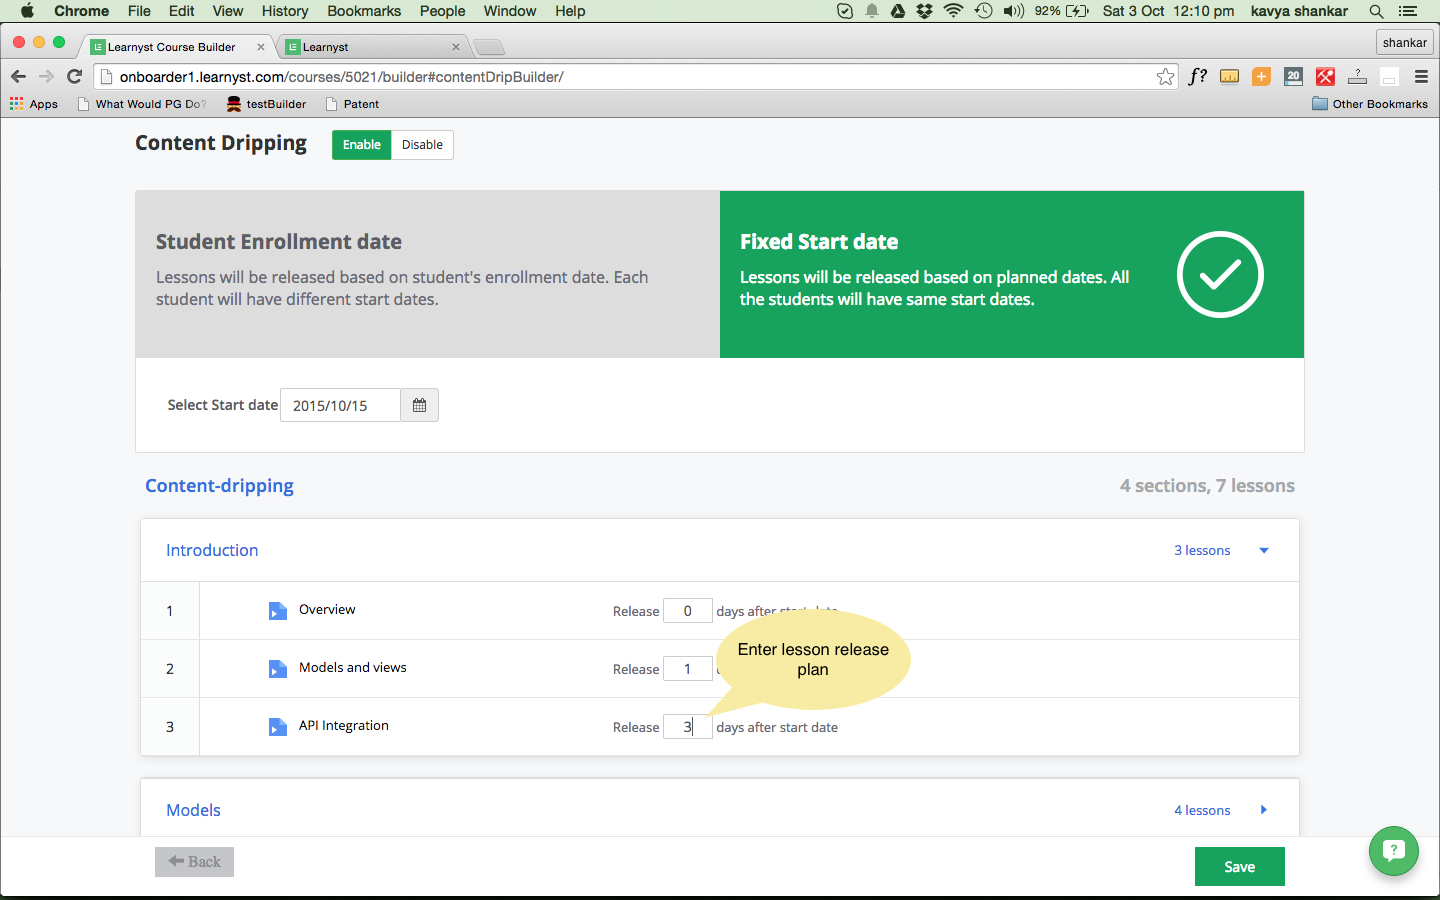Viewport: 1440px width, 900px height.
Task: Open a new browser tab
Action: pos(488,47)
